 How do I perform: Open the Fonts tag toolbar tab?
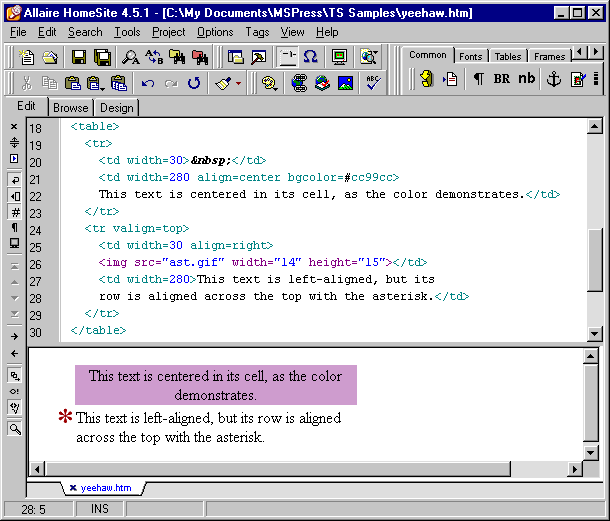tap(470, 57)
